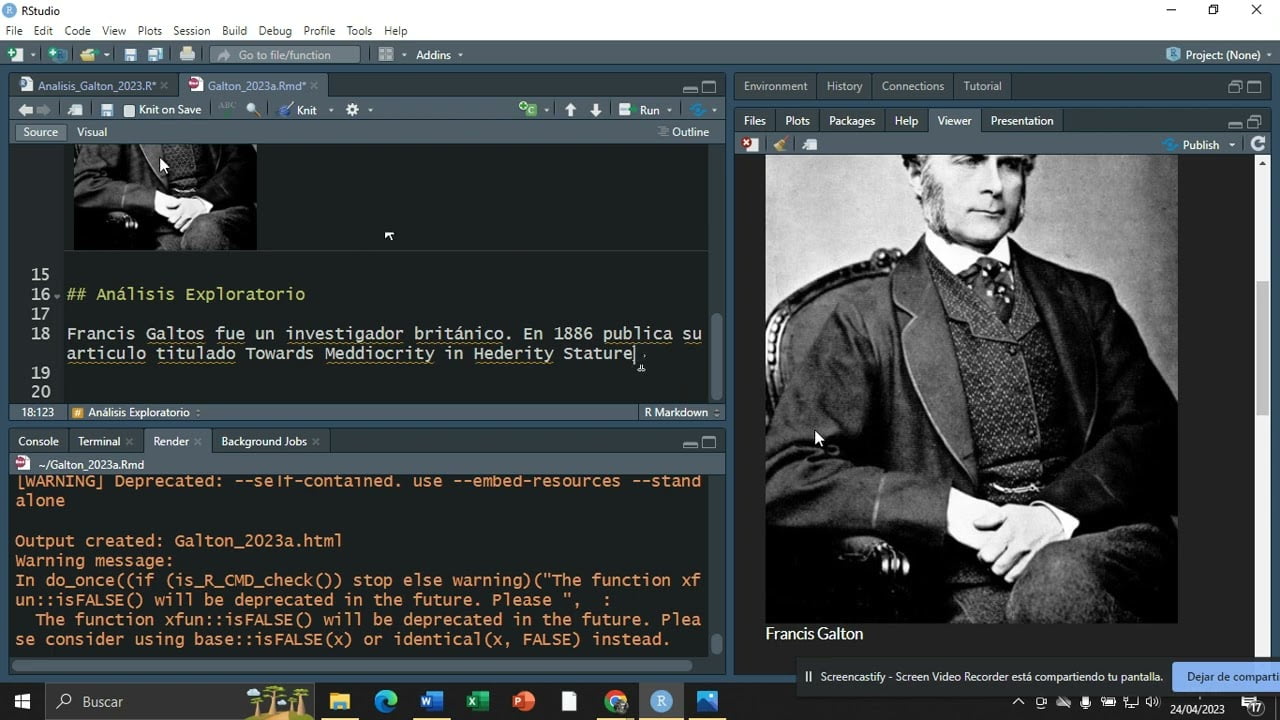Switch to the Environment tab

775,86
